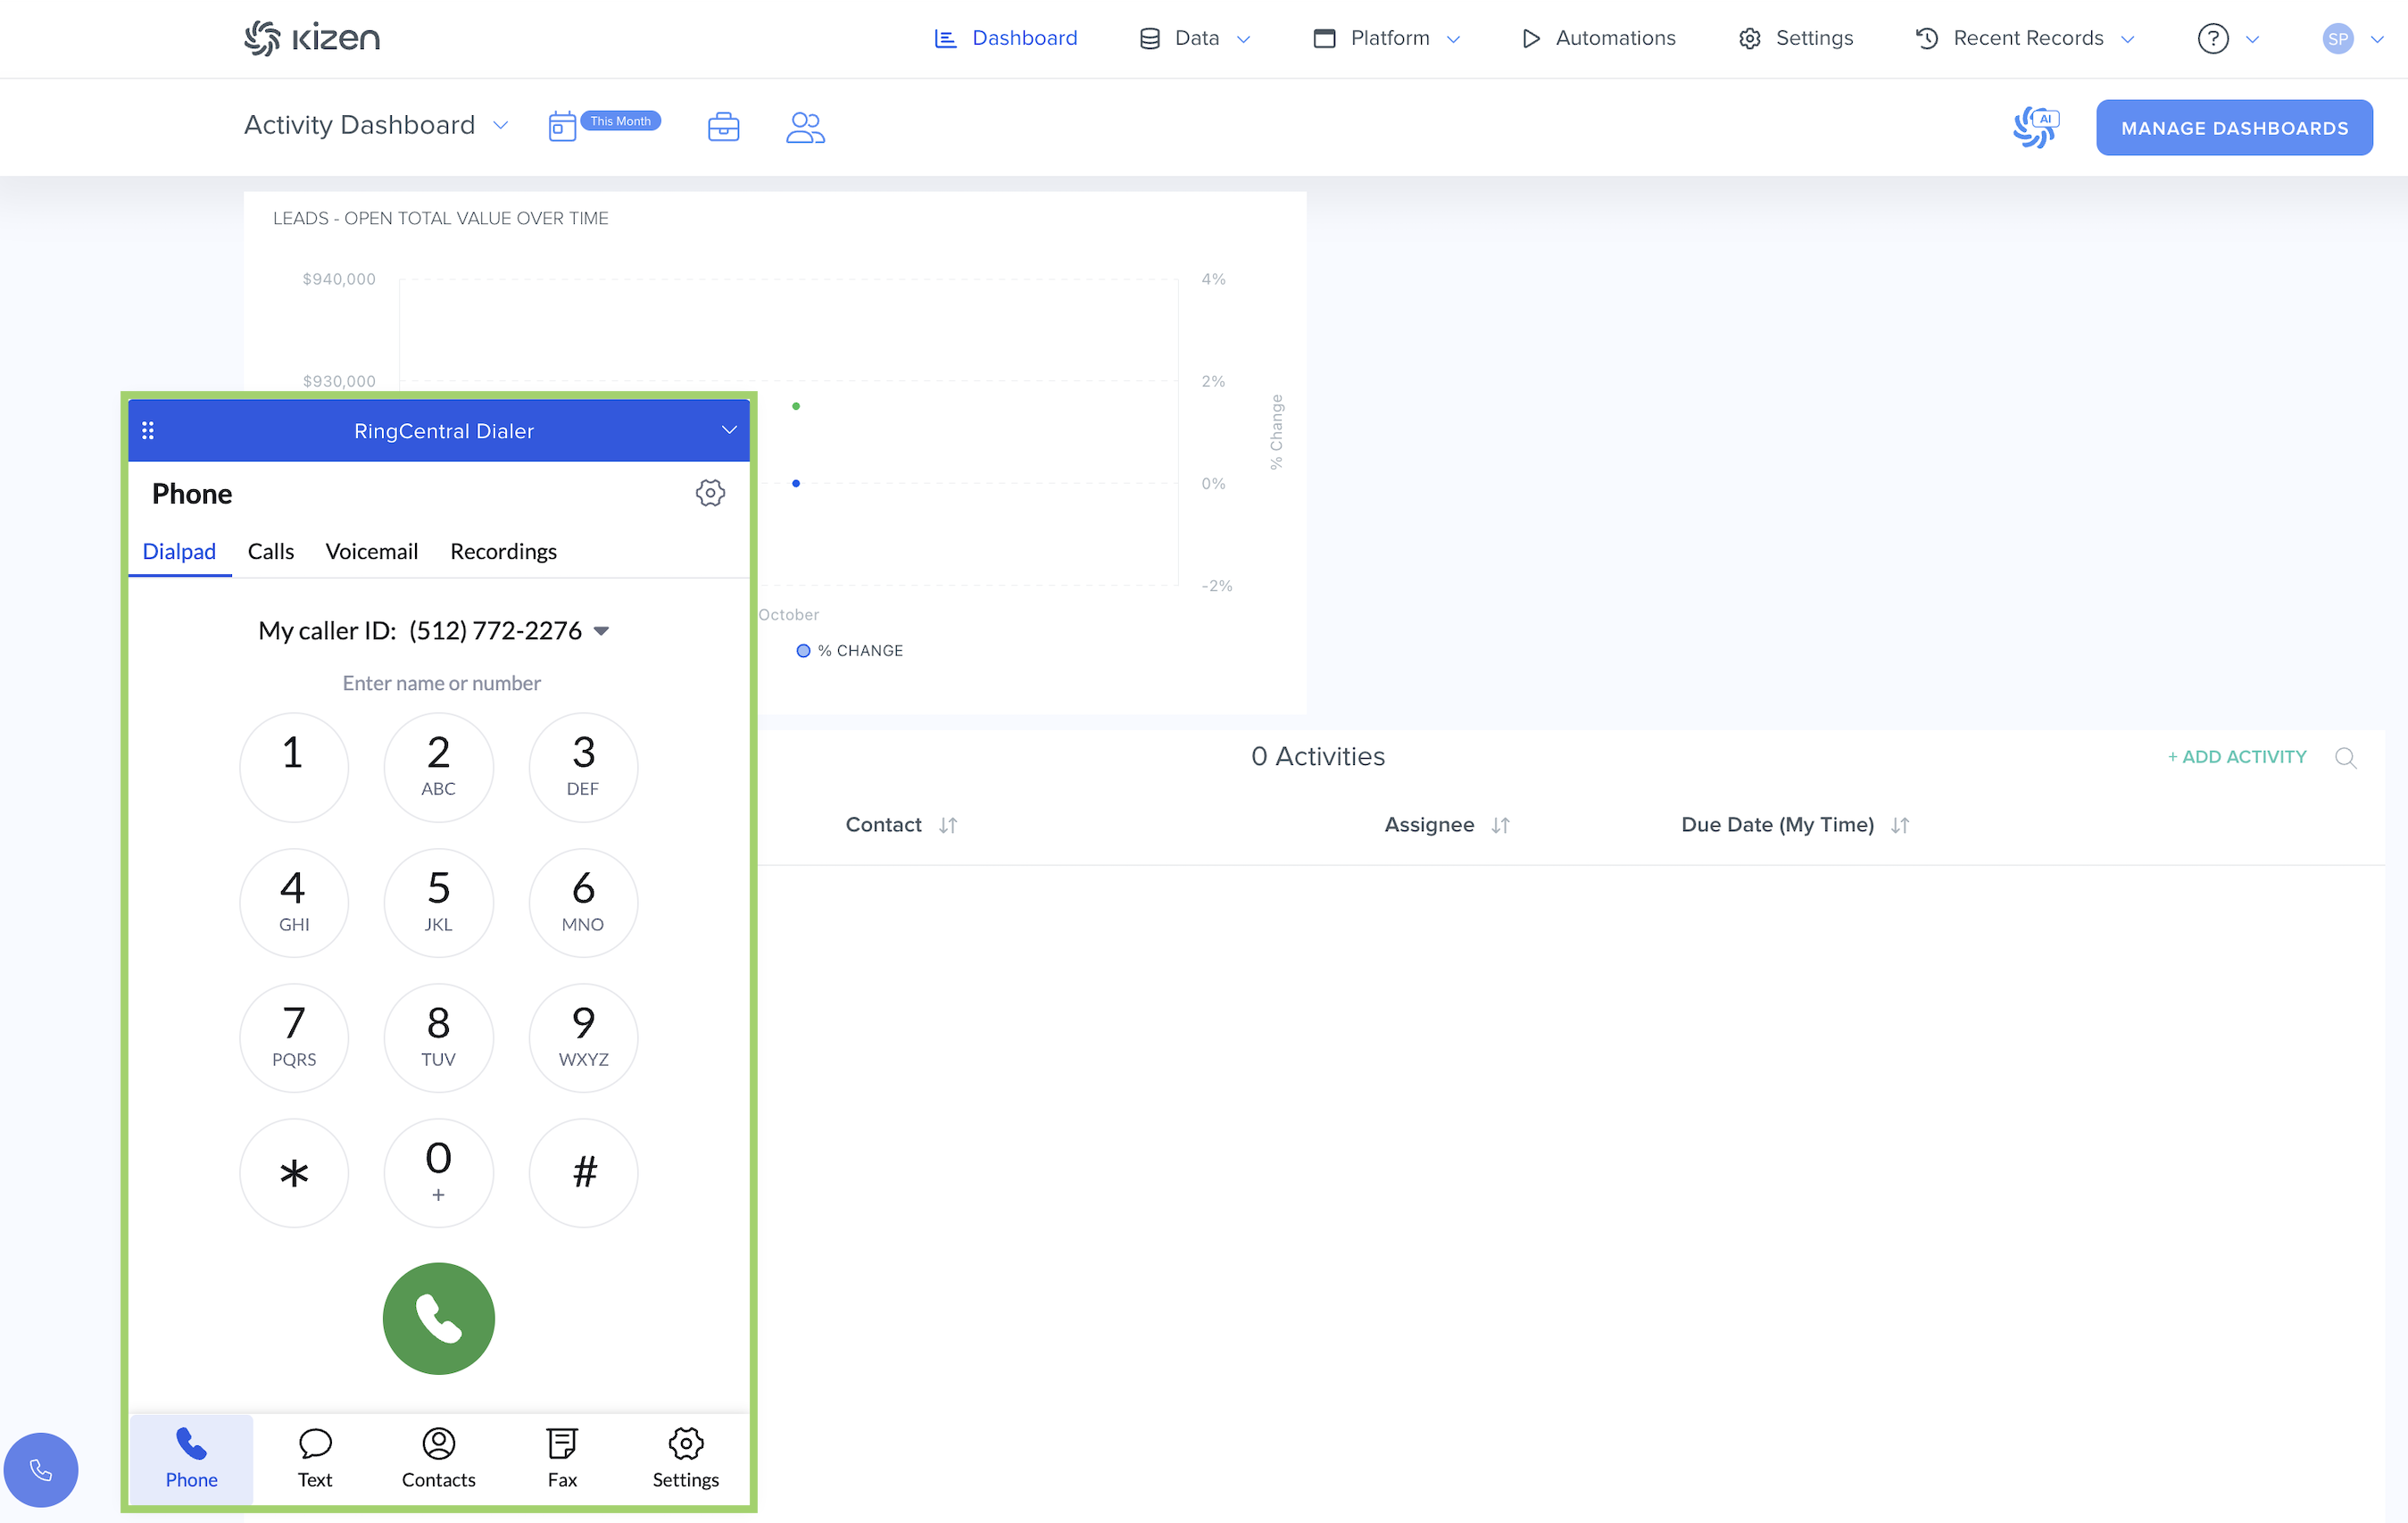Open Contacts in the dialer bottom bar

point(438,1457)
